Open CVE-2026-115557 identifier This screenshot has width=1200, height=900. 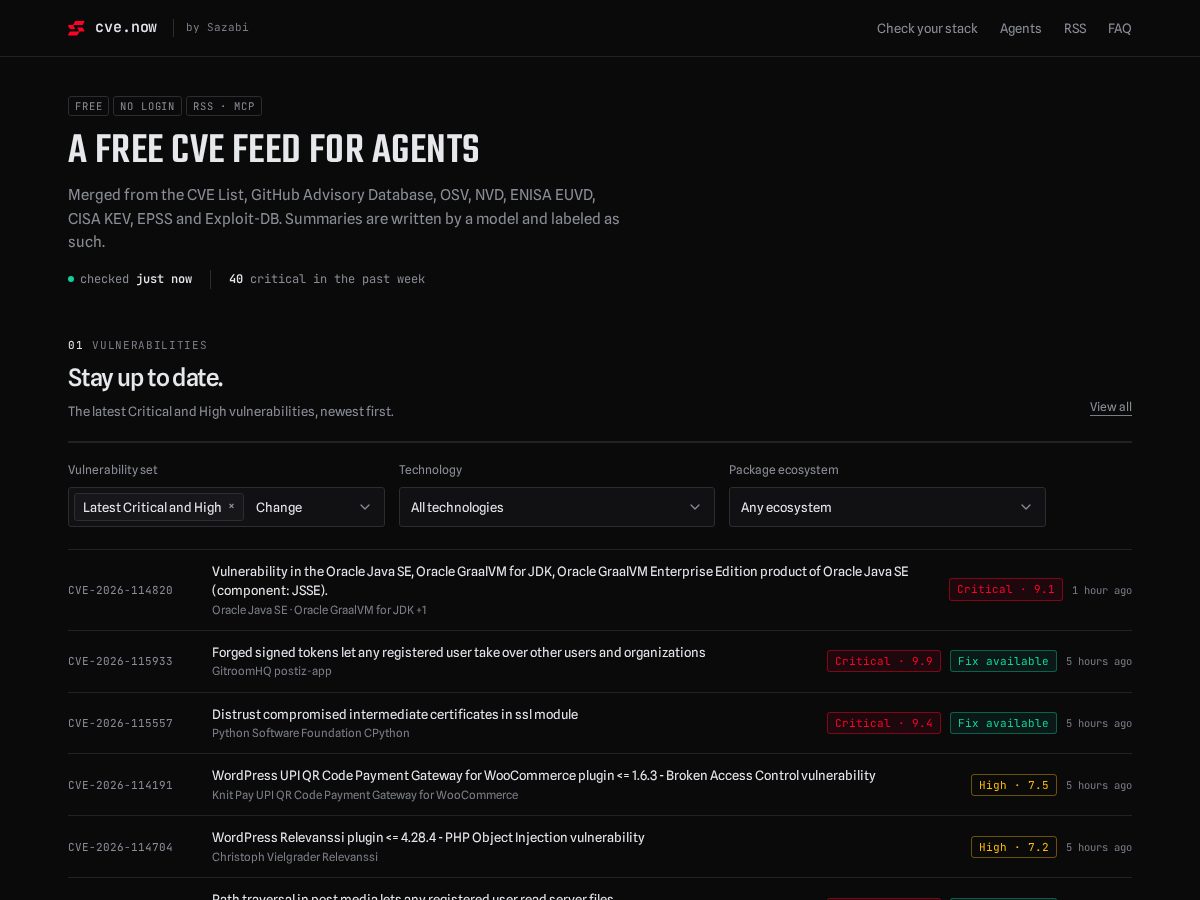[120, 723]
